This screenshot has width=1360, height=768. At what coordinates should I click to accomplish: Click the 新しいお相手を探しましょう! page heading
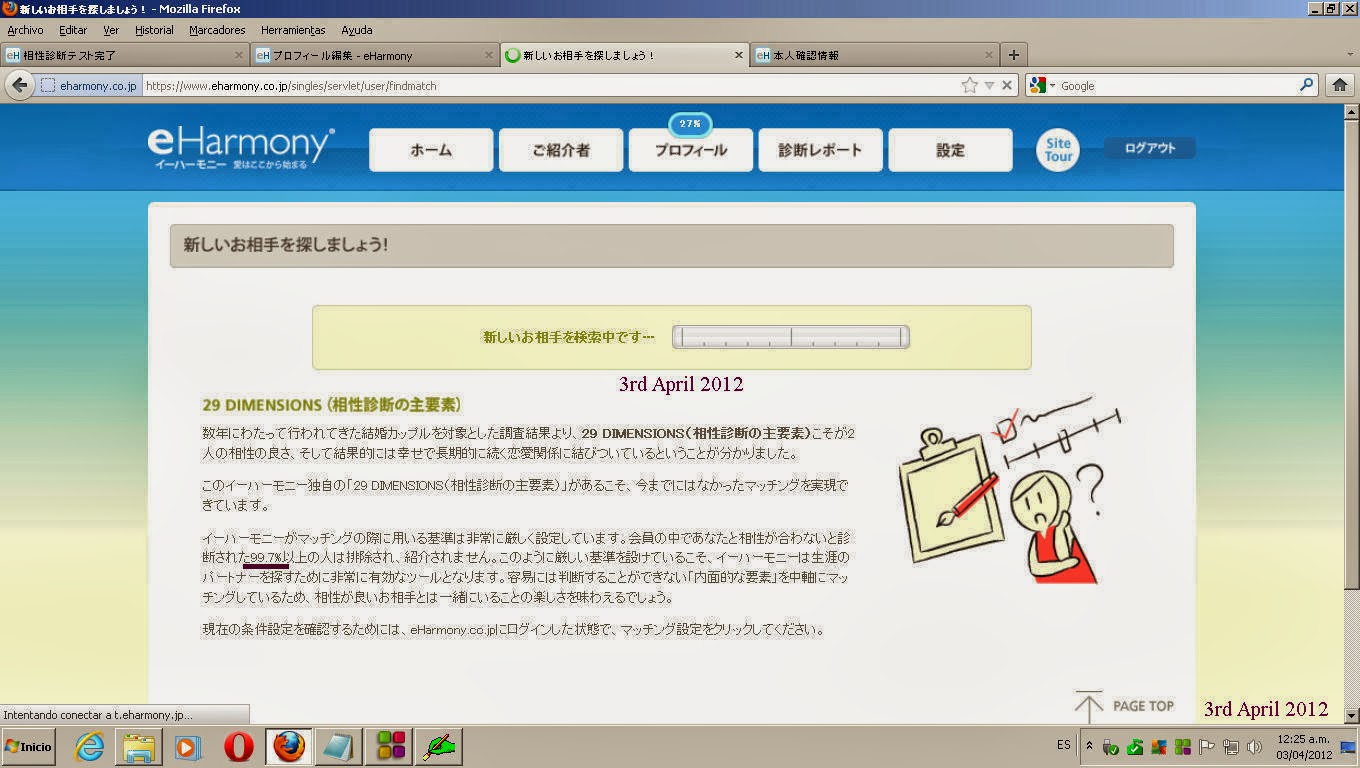point(286,245)
